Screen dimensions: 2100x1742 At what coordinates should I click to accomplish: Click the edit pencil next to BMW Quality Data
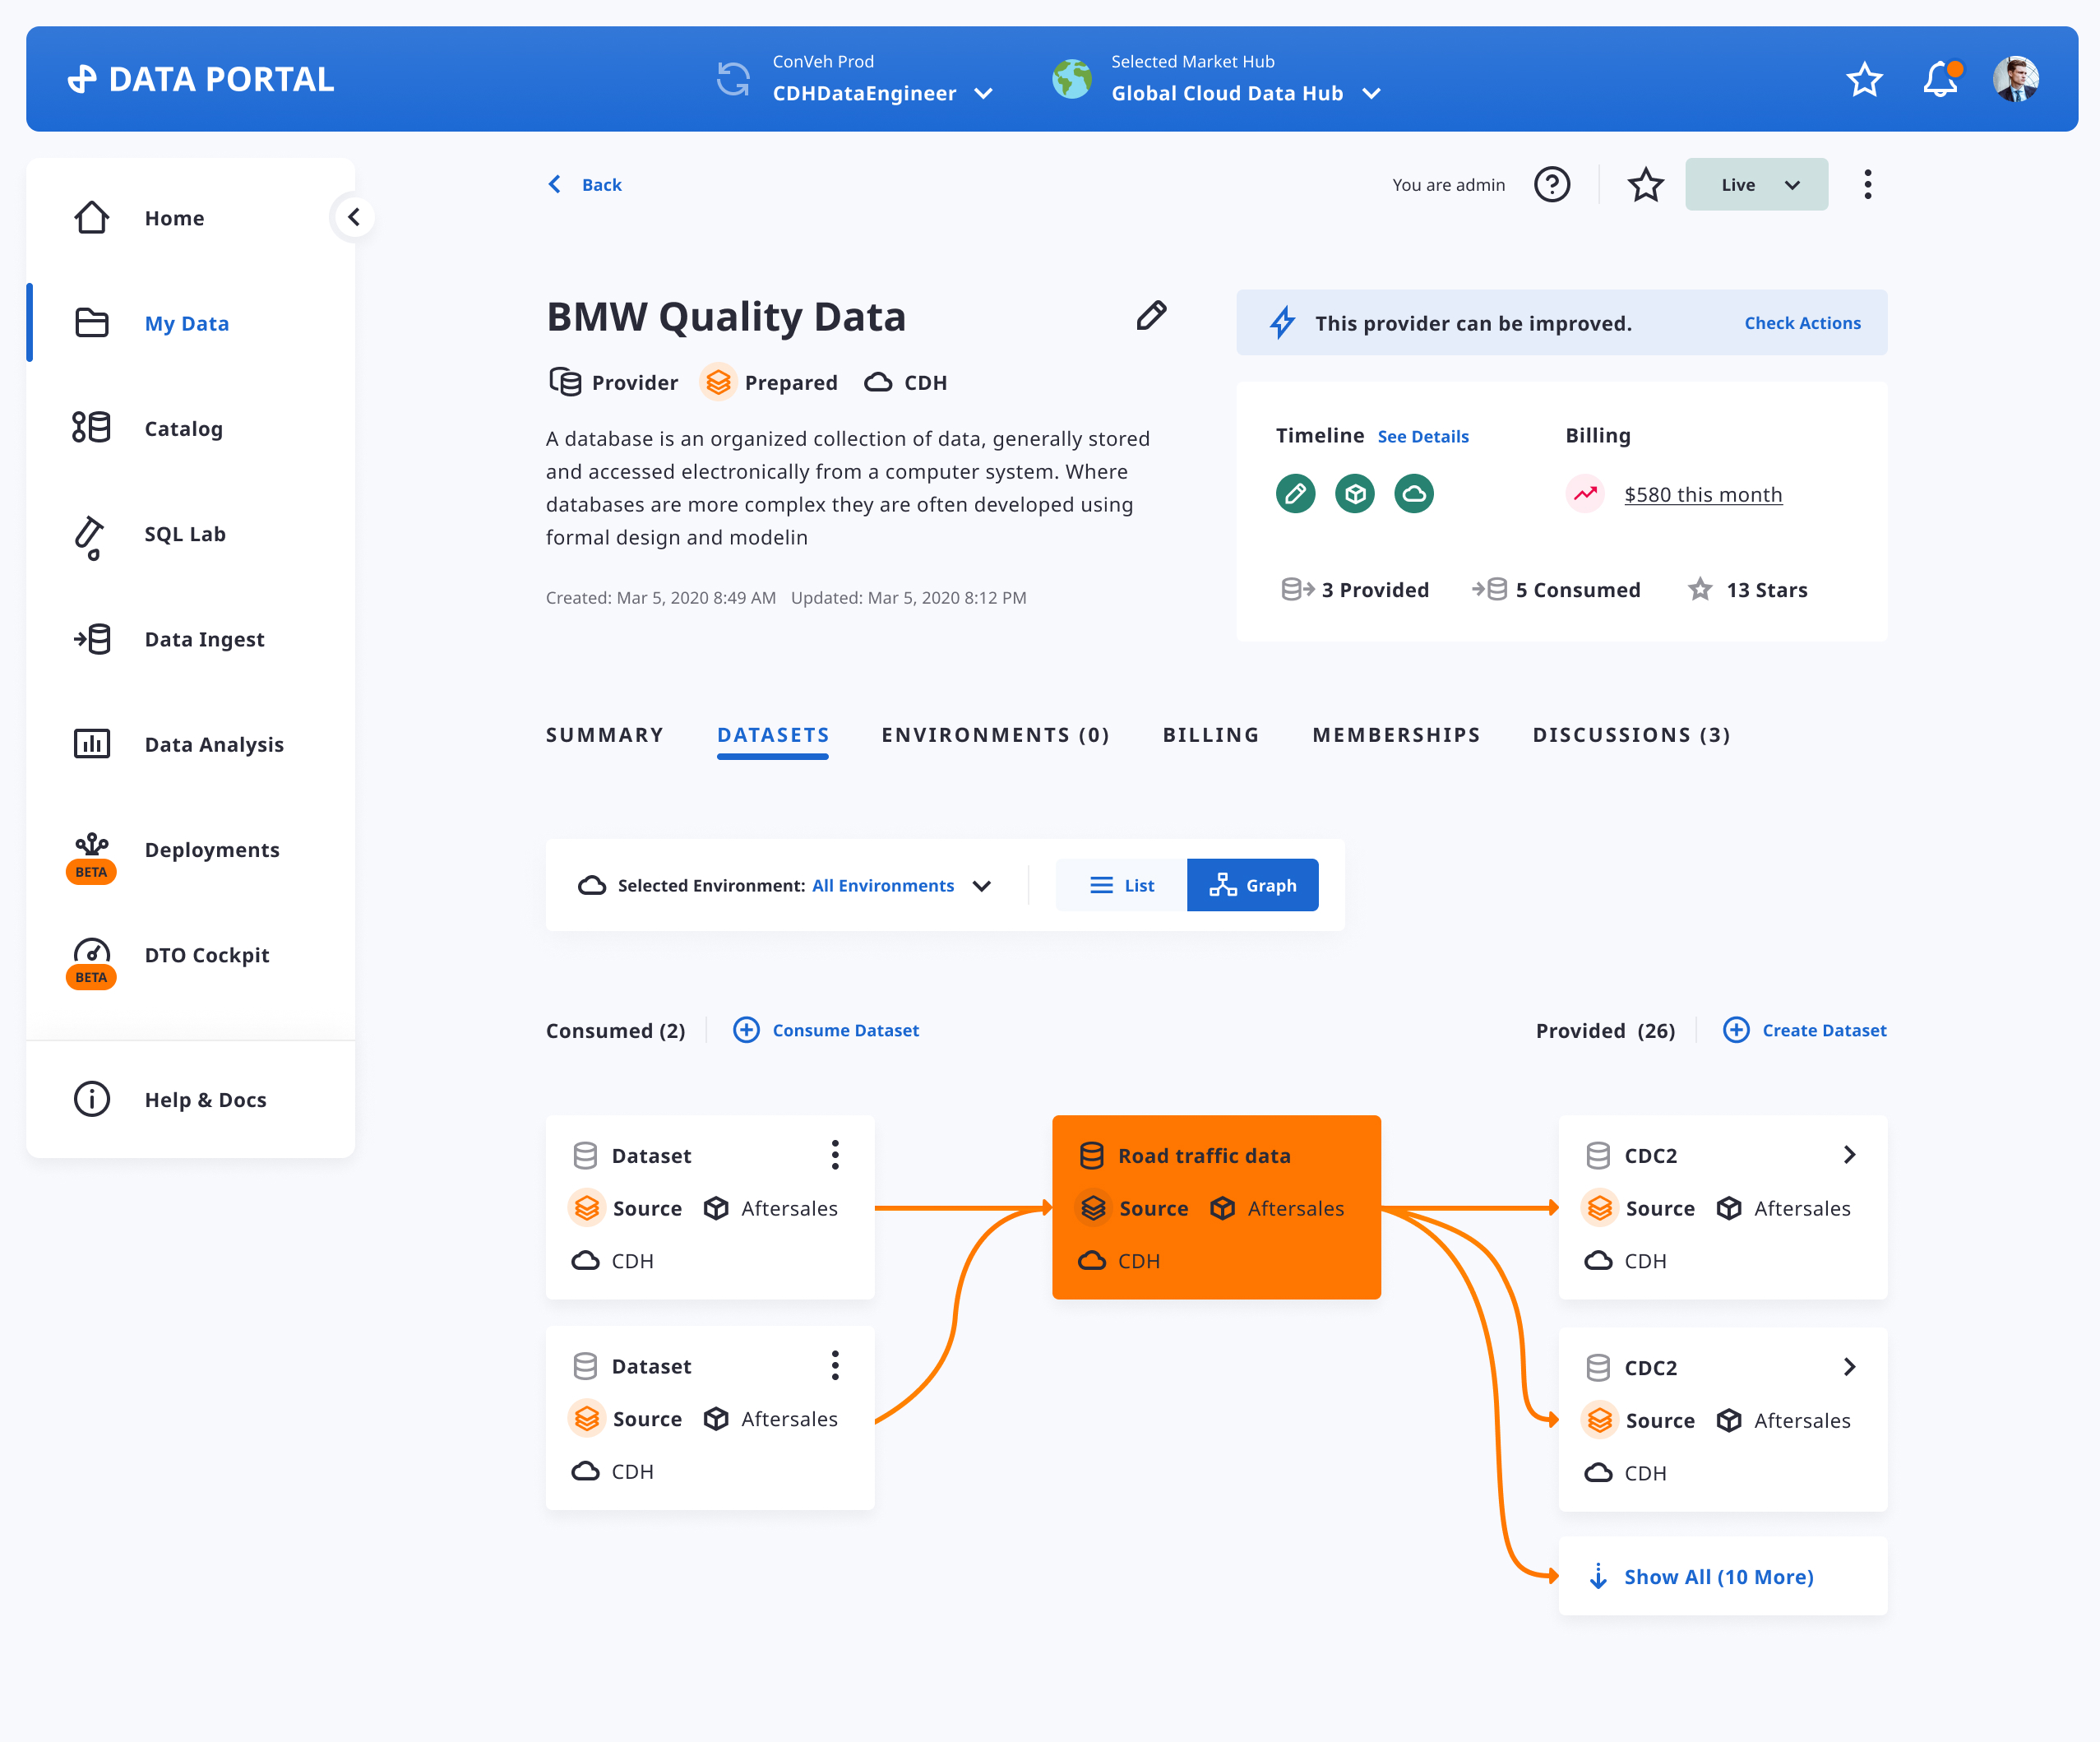tap(1151, 316)
